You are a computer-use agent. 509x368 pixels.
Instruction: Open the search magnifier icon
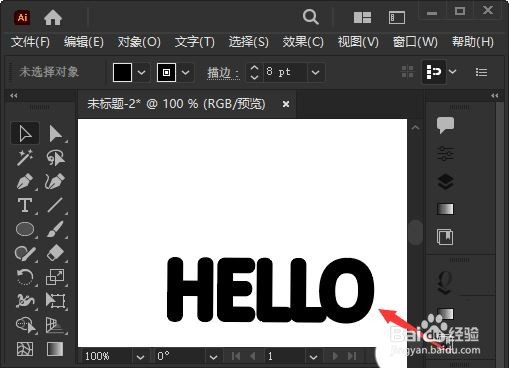click(310, 17)
